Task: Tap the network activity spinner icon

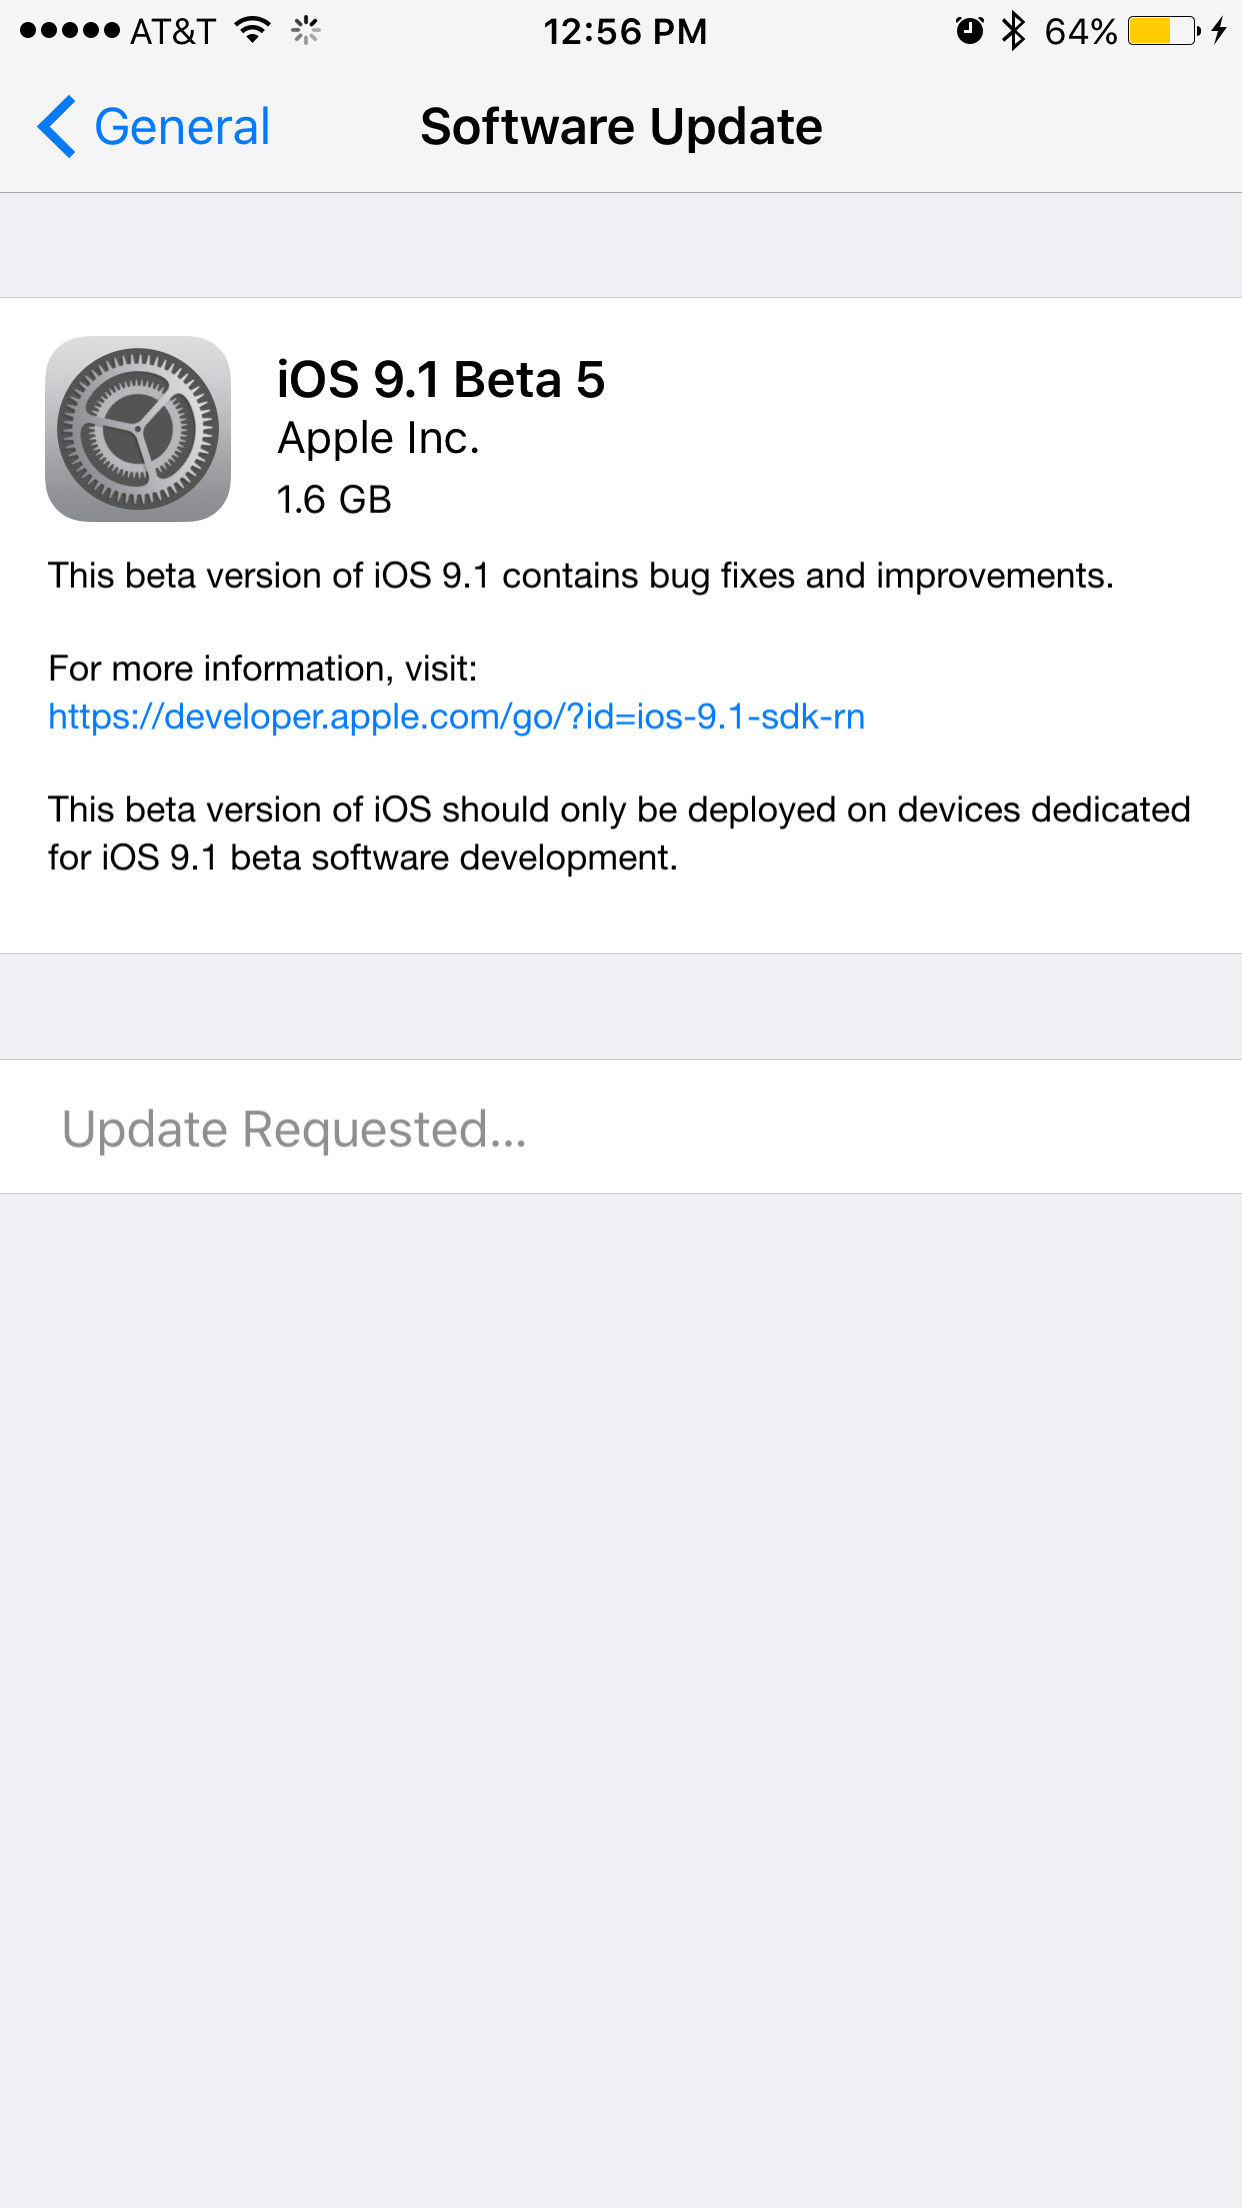Action: (x=306, y=31)
